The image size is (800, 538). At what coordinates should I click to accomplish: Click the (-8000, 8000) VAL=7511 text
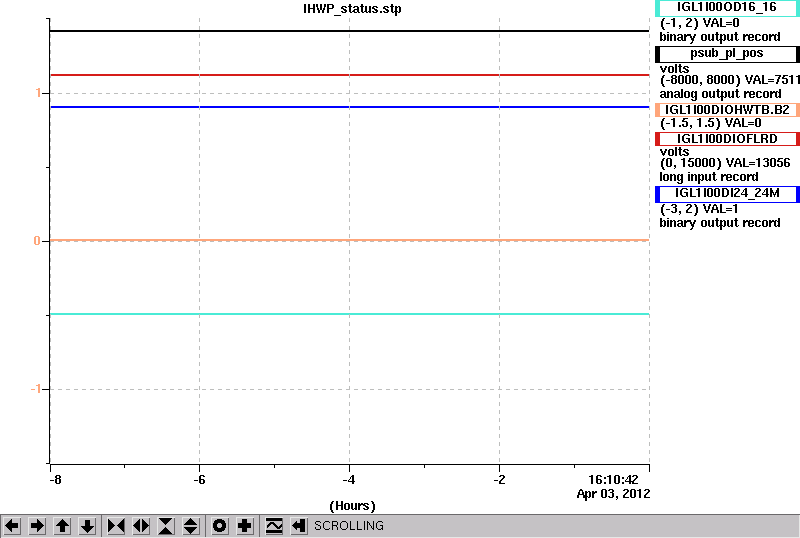tap(730, 80)
